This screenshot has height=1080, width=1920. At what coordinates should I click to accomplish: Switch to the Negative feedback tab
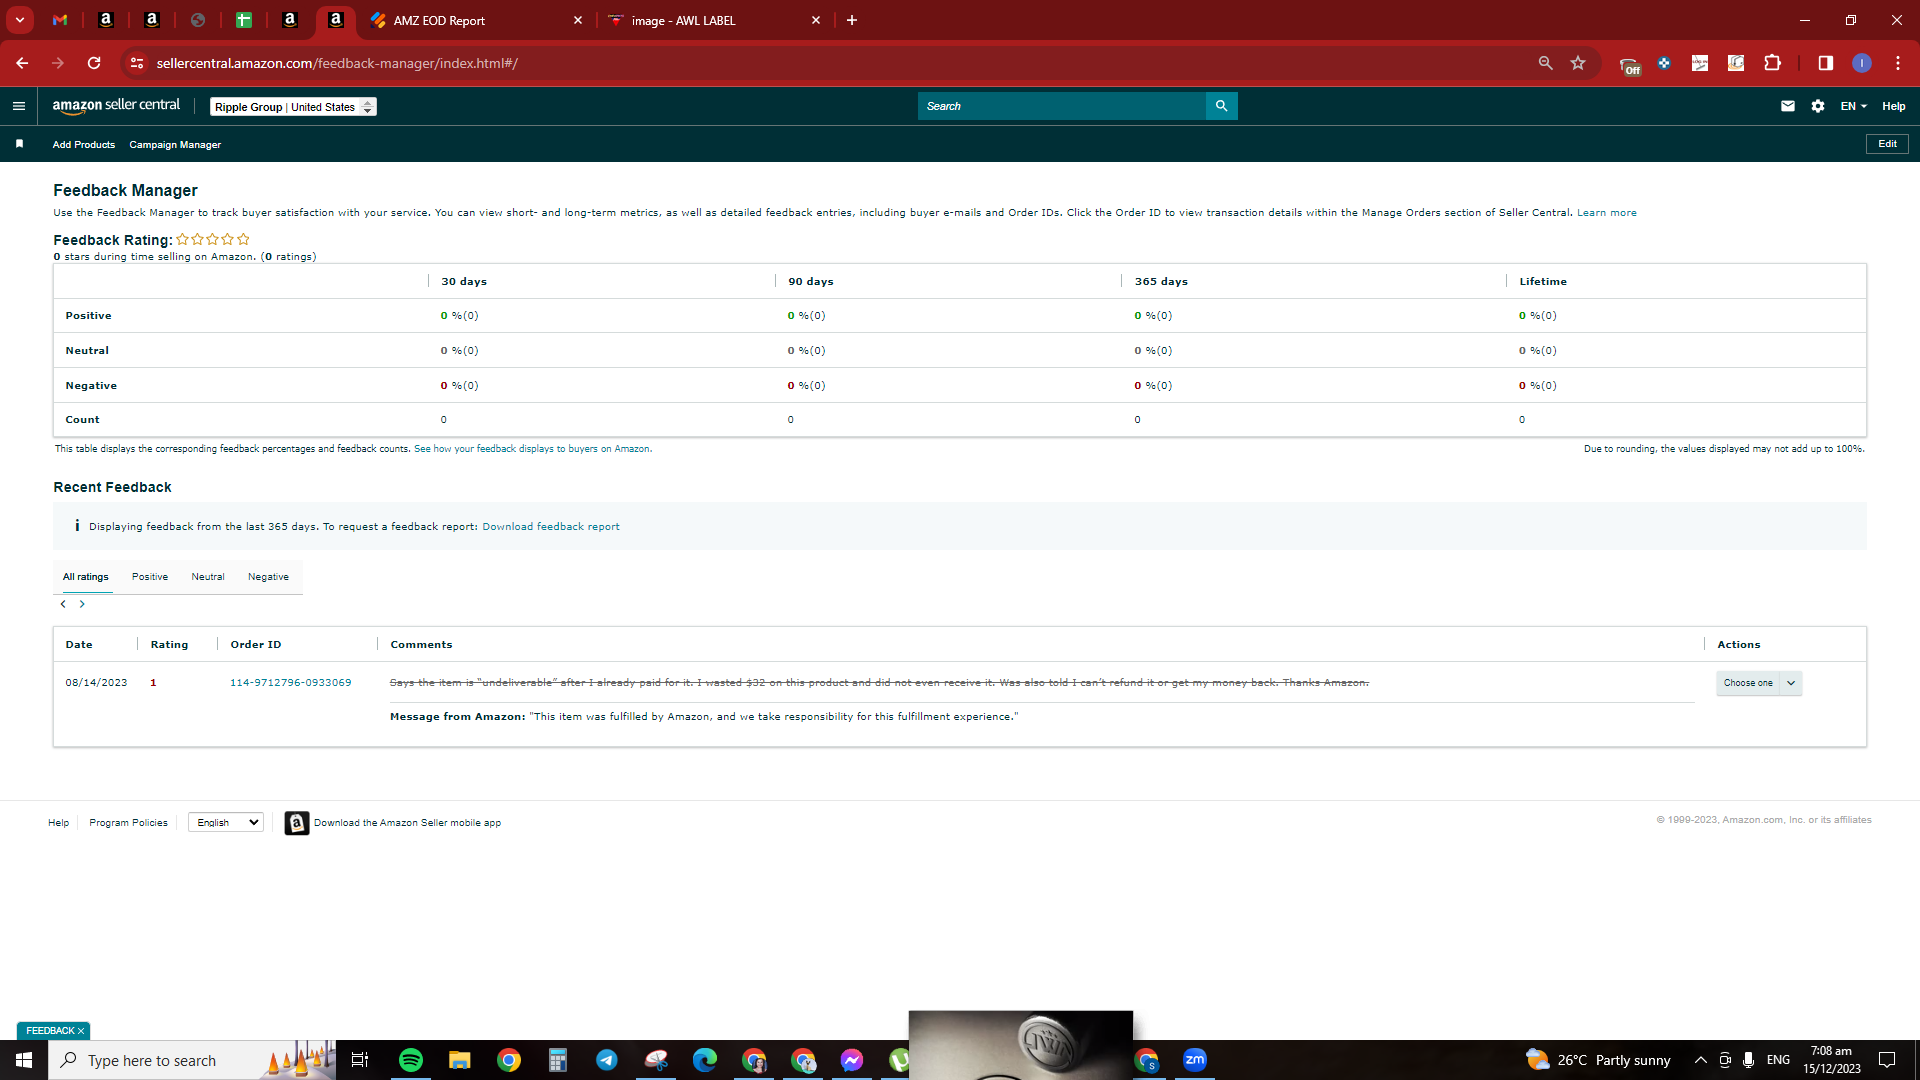click(x=268, y=577)
